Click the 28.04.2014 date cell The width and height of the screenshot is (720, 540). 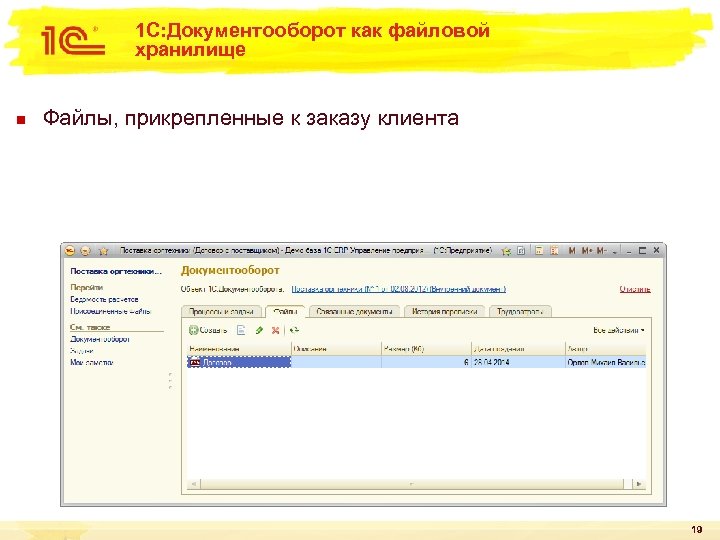click(x=518, y=362)
